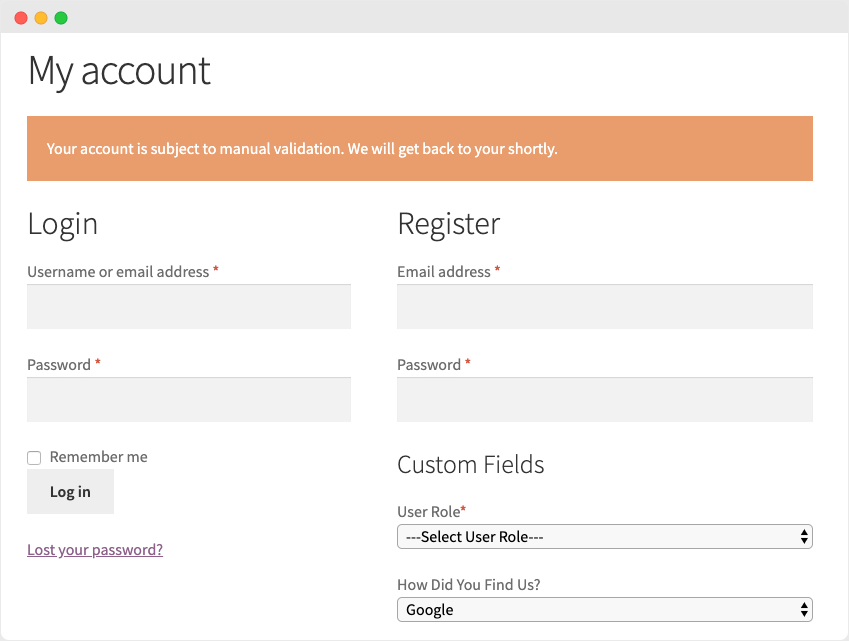
Task: Open the User Role dropdown
Action: [605, 537]
